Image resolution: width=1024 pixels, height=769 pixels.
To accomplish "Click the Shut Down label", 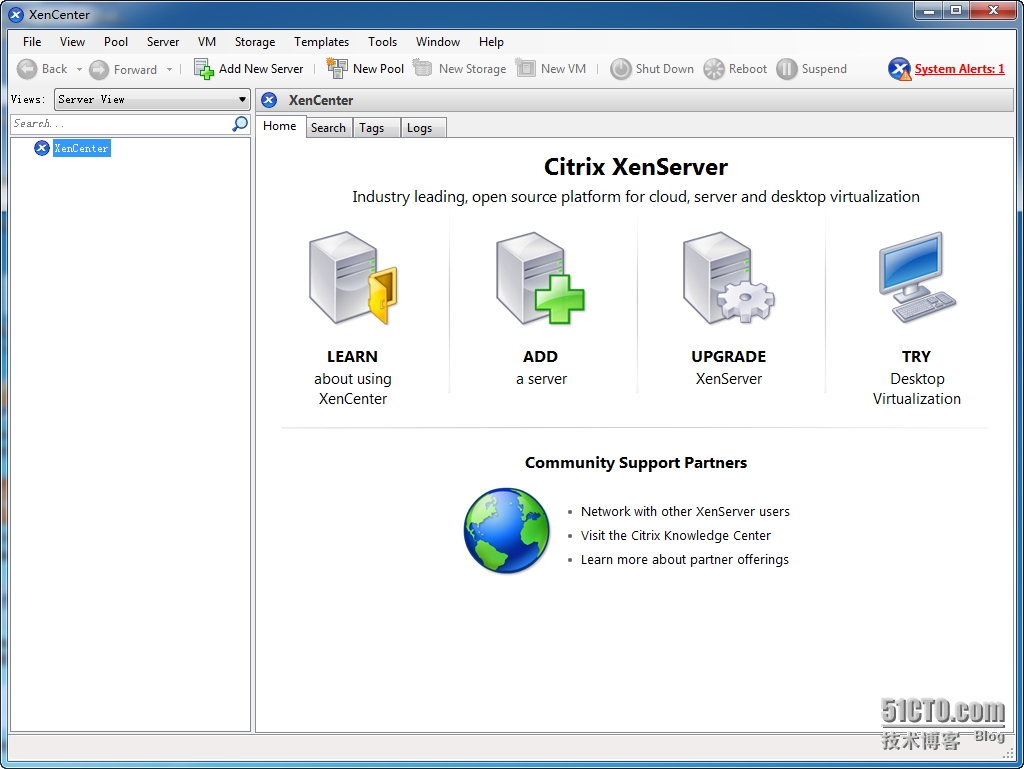I will 664,69.
